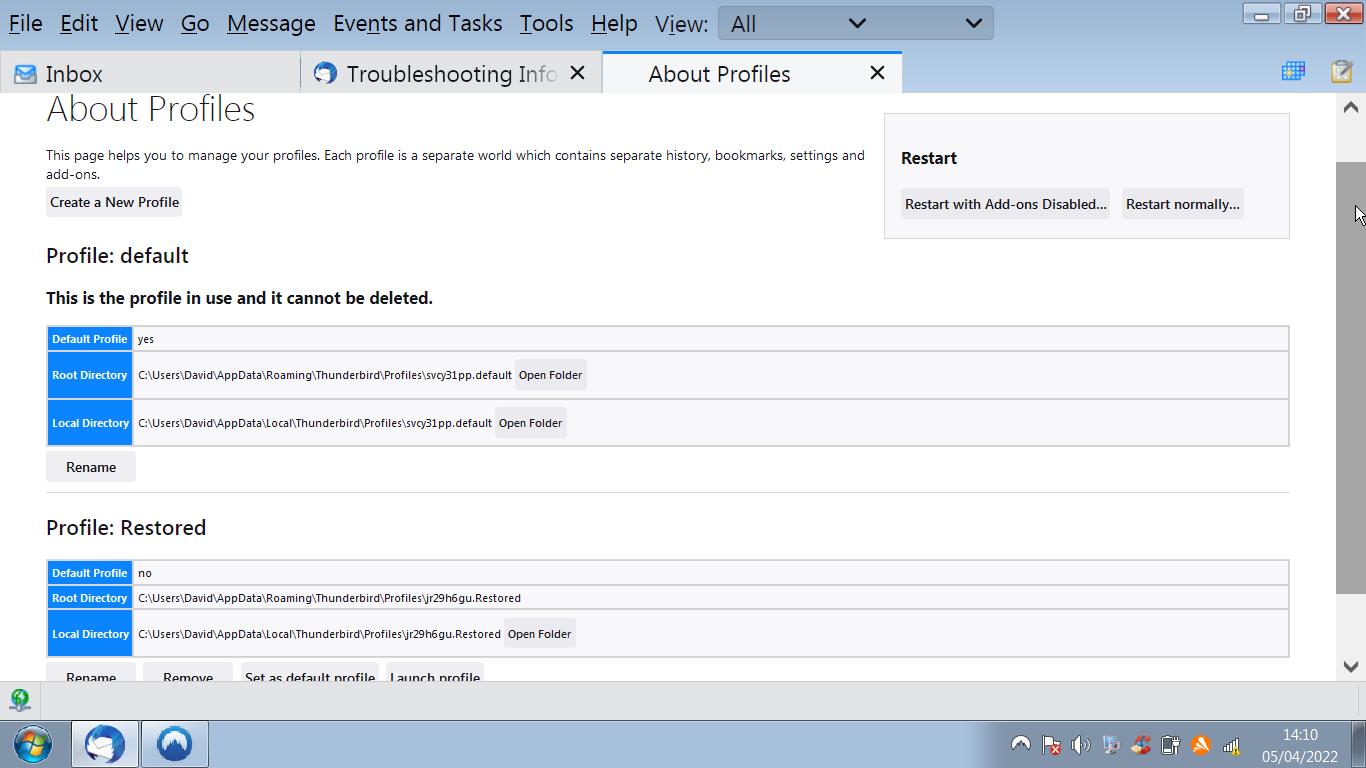This screenshot has width=1366, height=768.
Task: Open the Windows Start menu
Action: click(33, 744)
